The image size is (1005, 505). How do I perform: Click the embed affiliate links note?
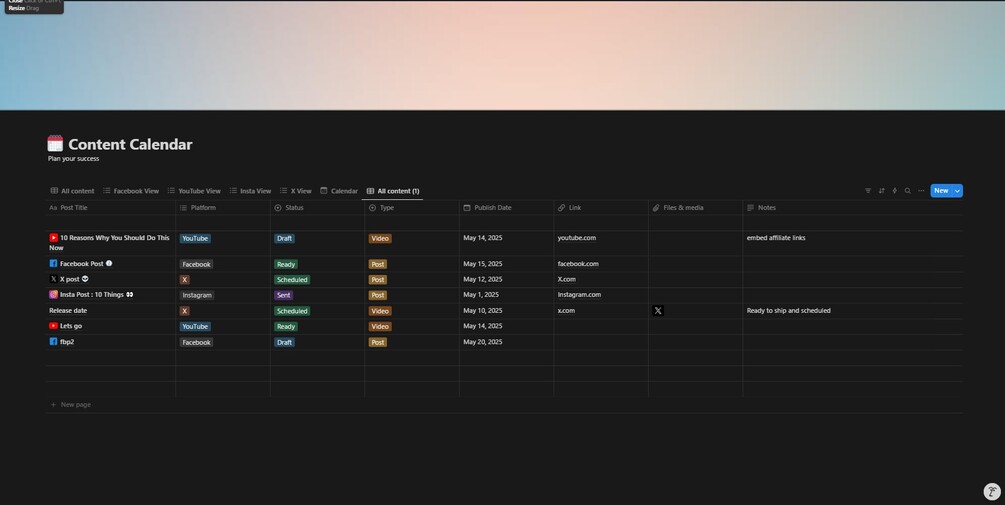coord(776,238)
